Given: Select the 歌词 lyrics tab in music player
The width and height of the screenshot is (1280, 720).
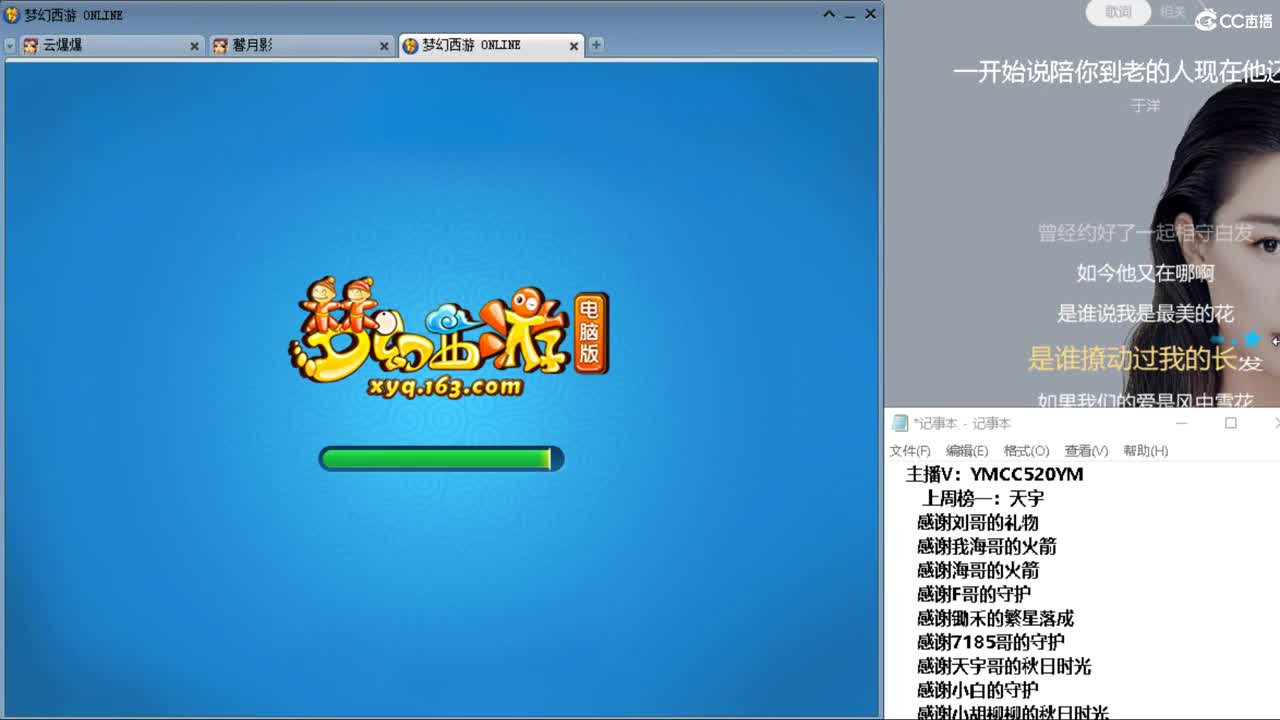Looking at the screenshot, I should point(1118,12).
